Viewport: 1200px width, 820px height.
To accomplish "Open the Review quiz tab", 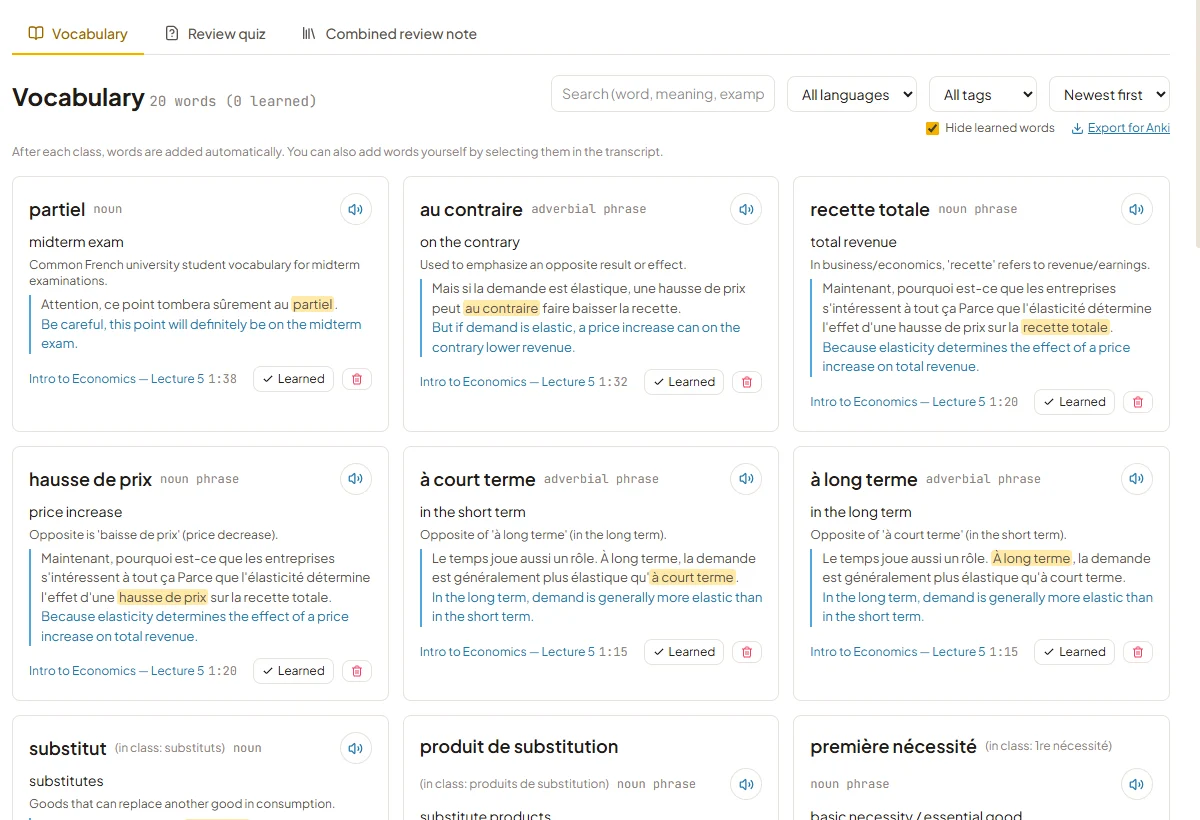I will tap(215, 34).
